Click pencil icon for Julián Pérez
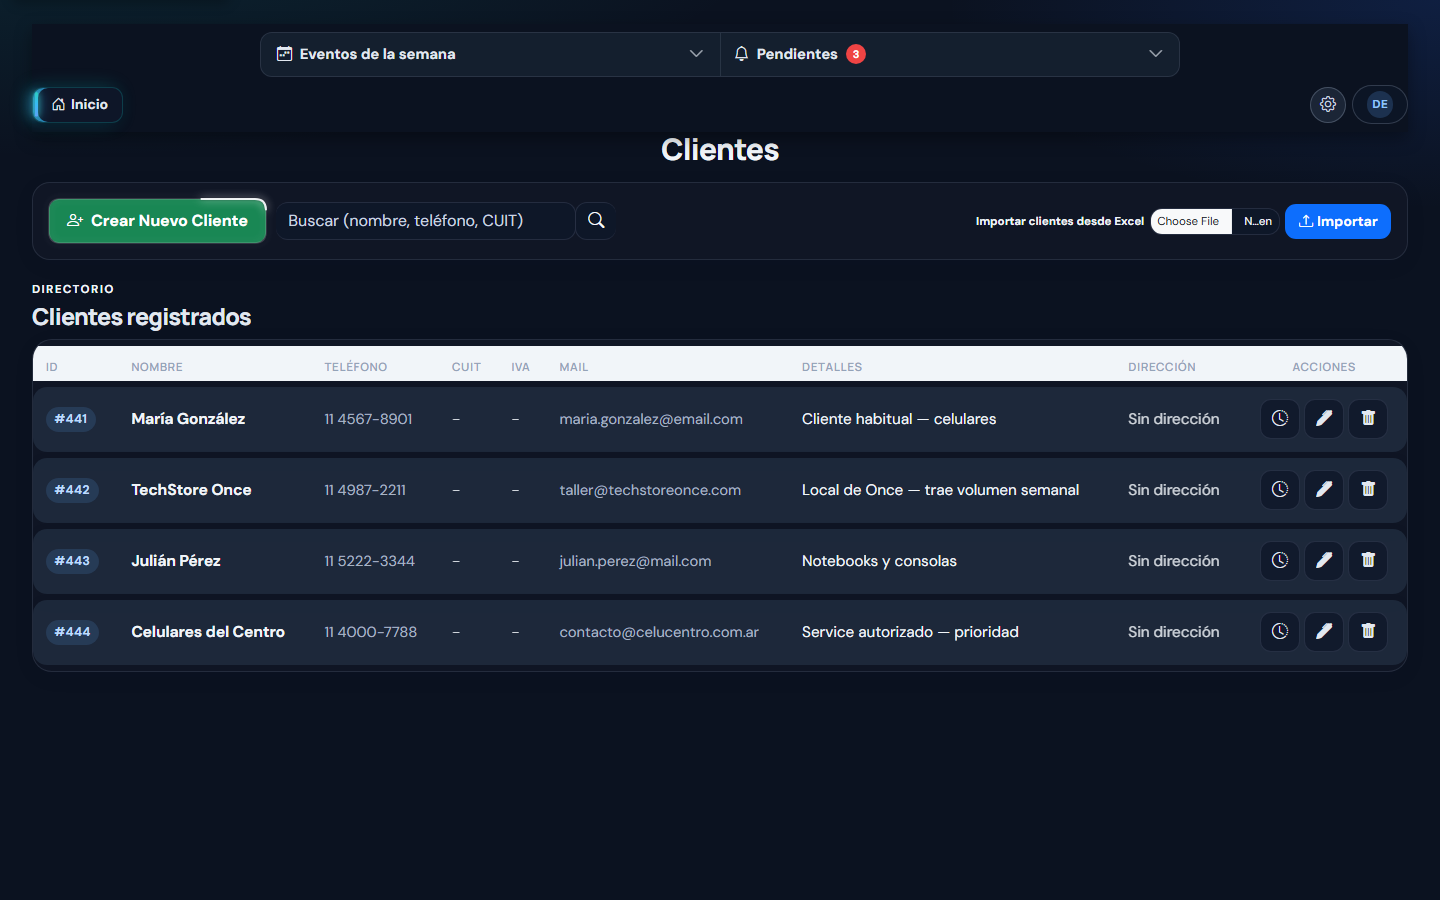This screenshot has width=1440, height=900. 1324,561
